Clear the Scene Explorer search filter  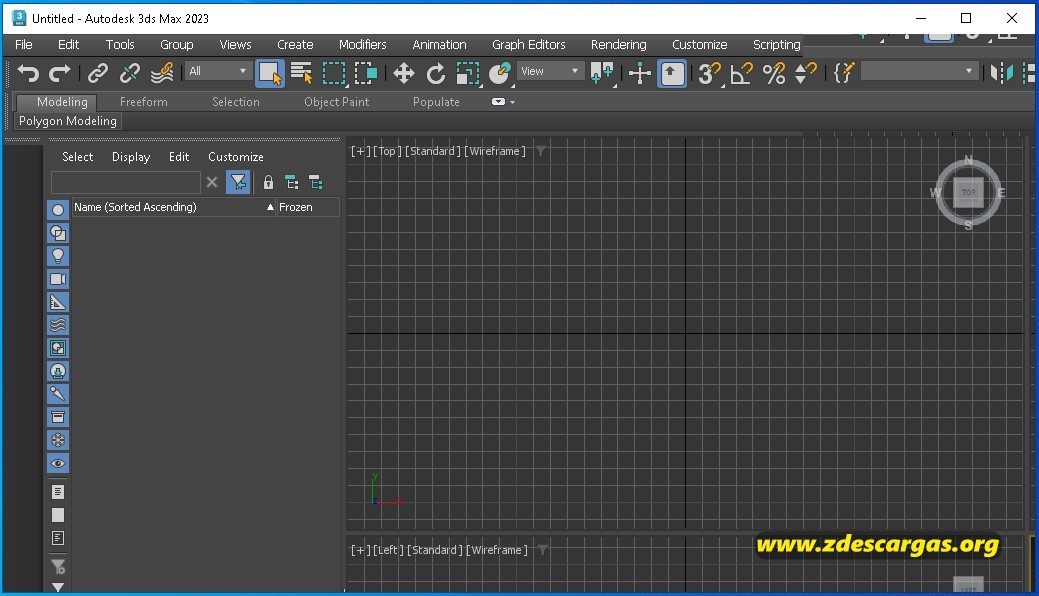(212, 182)
